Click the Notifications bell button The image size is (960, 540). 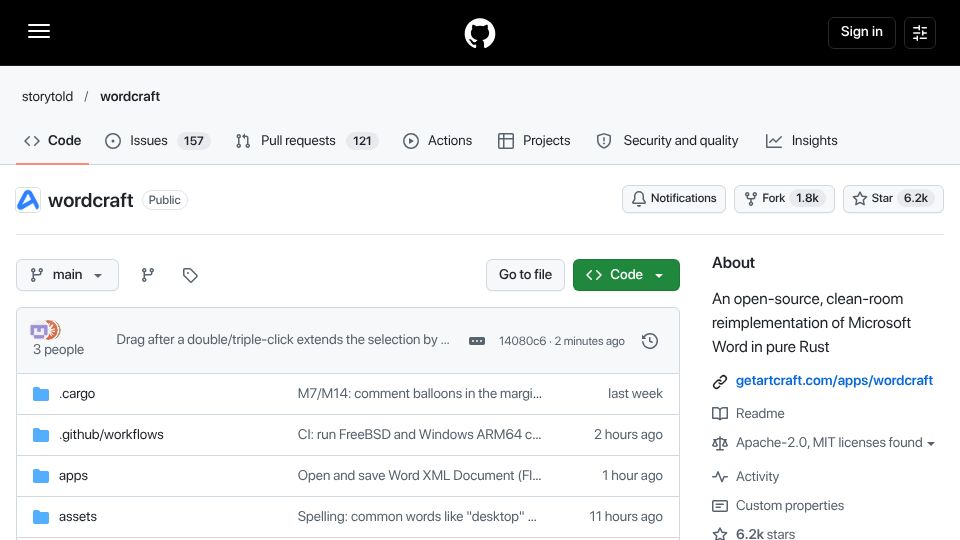coord(673,198)
